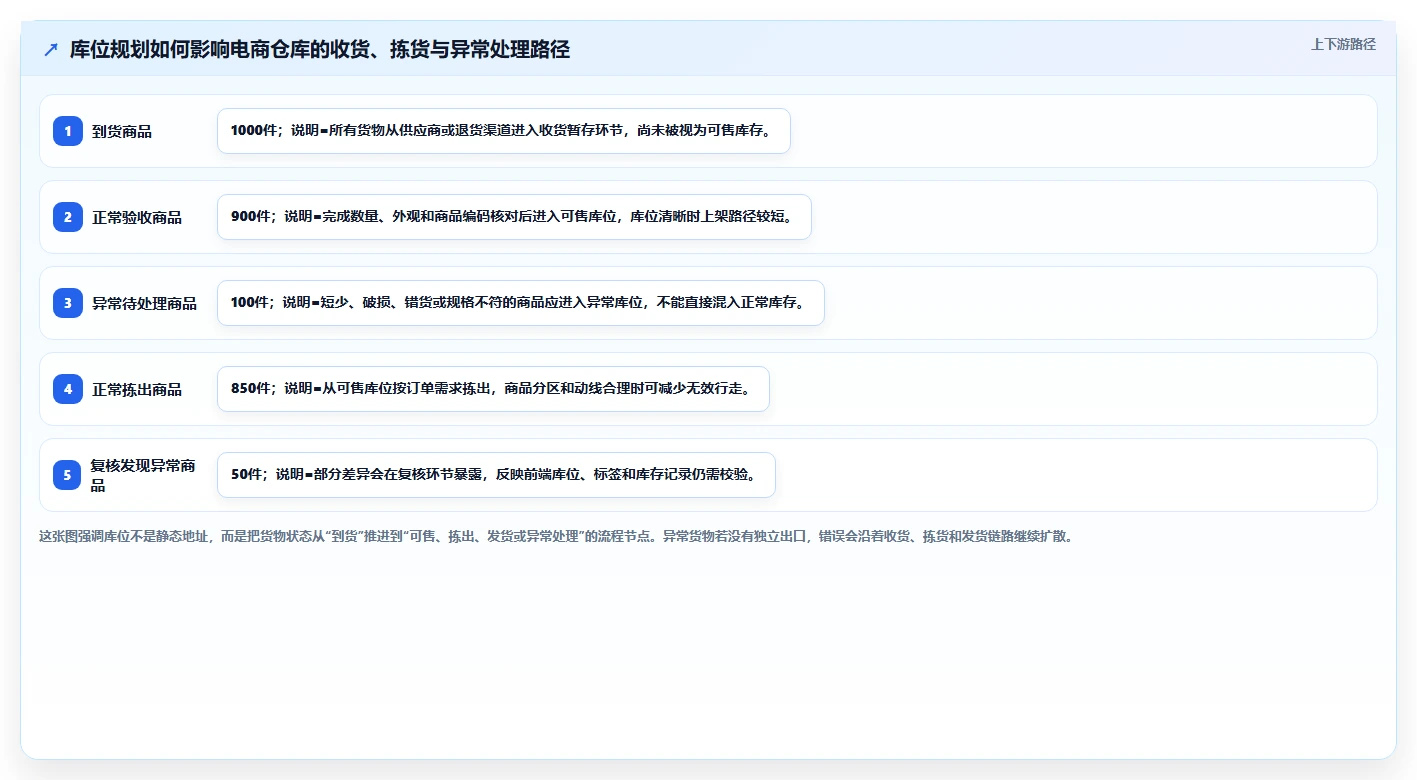Open the 50件 description box about 复核环节
1417x780 pixels.
(496, 475)
